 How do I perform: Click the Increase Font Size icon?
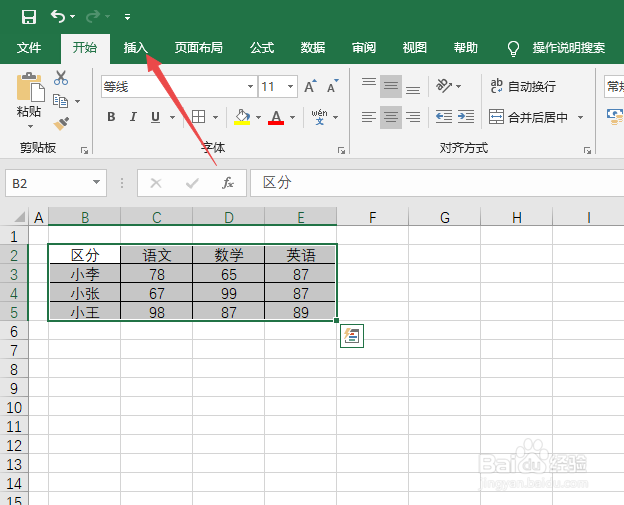[x=310, y=86]
